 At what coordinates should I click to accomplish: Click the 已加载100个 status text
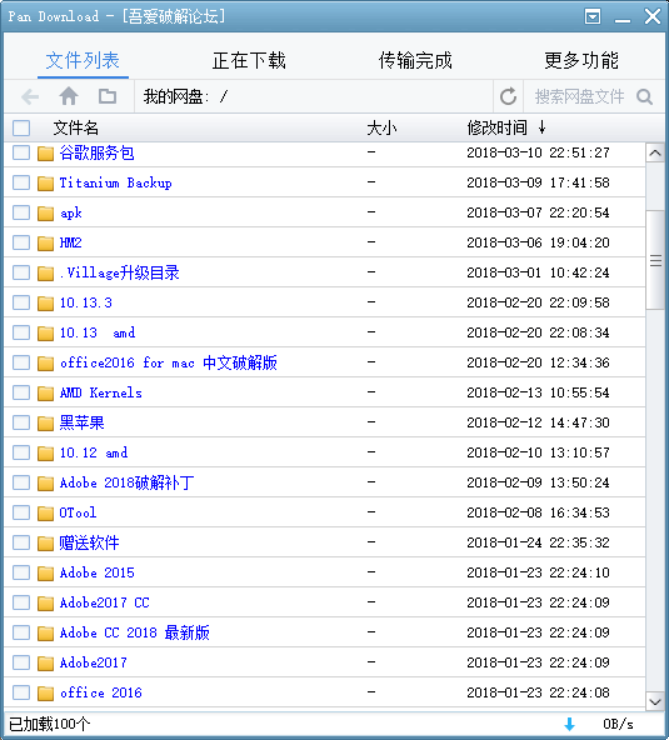click(x=50, y=723)
